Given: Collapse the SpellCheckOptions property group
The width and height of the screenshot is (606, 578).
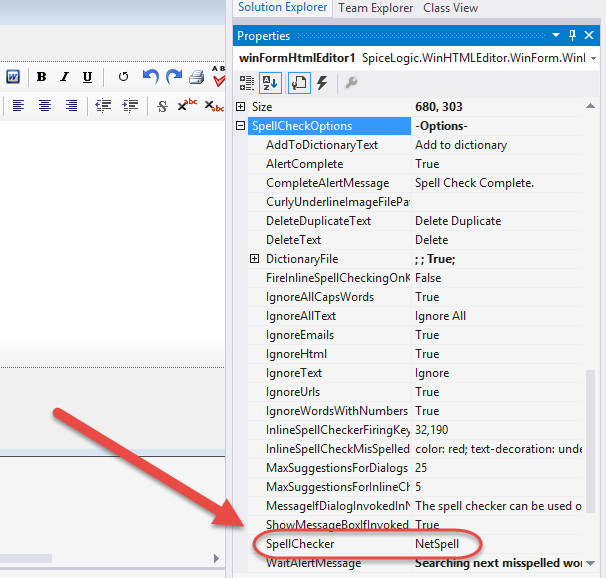Looking at the screenshot, I should [240, 126].
